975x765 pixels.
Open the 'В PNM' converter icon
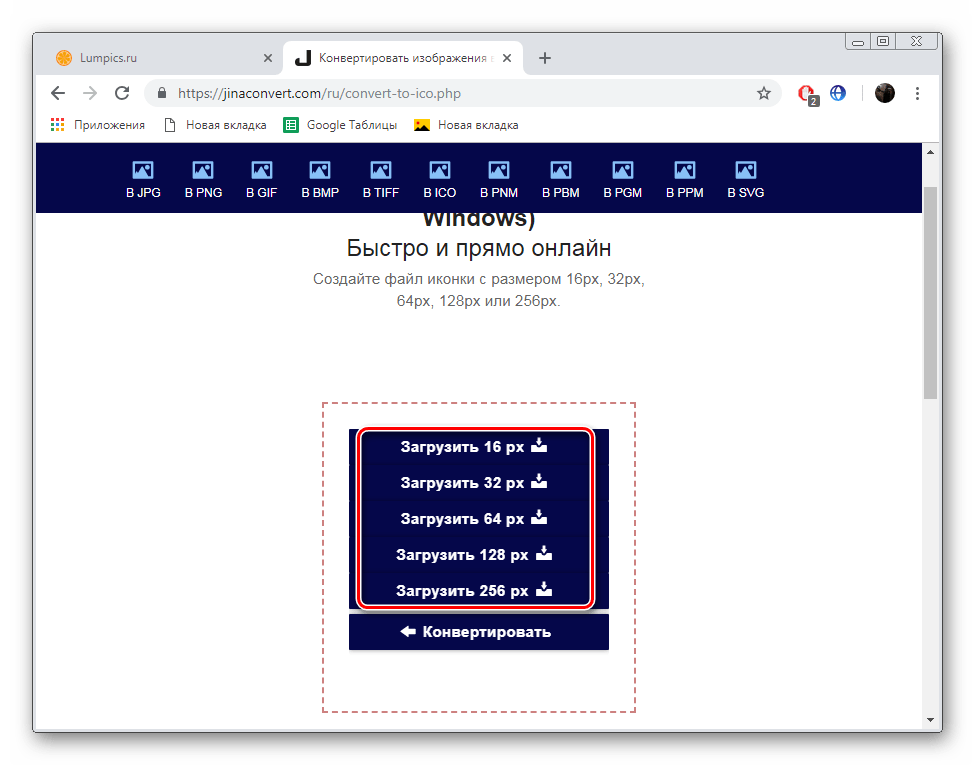(x=499, y=180)
